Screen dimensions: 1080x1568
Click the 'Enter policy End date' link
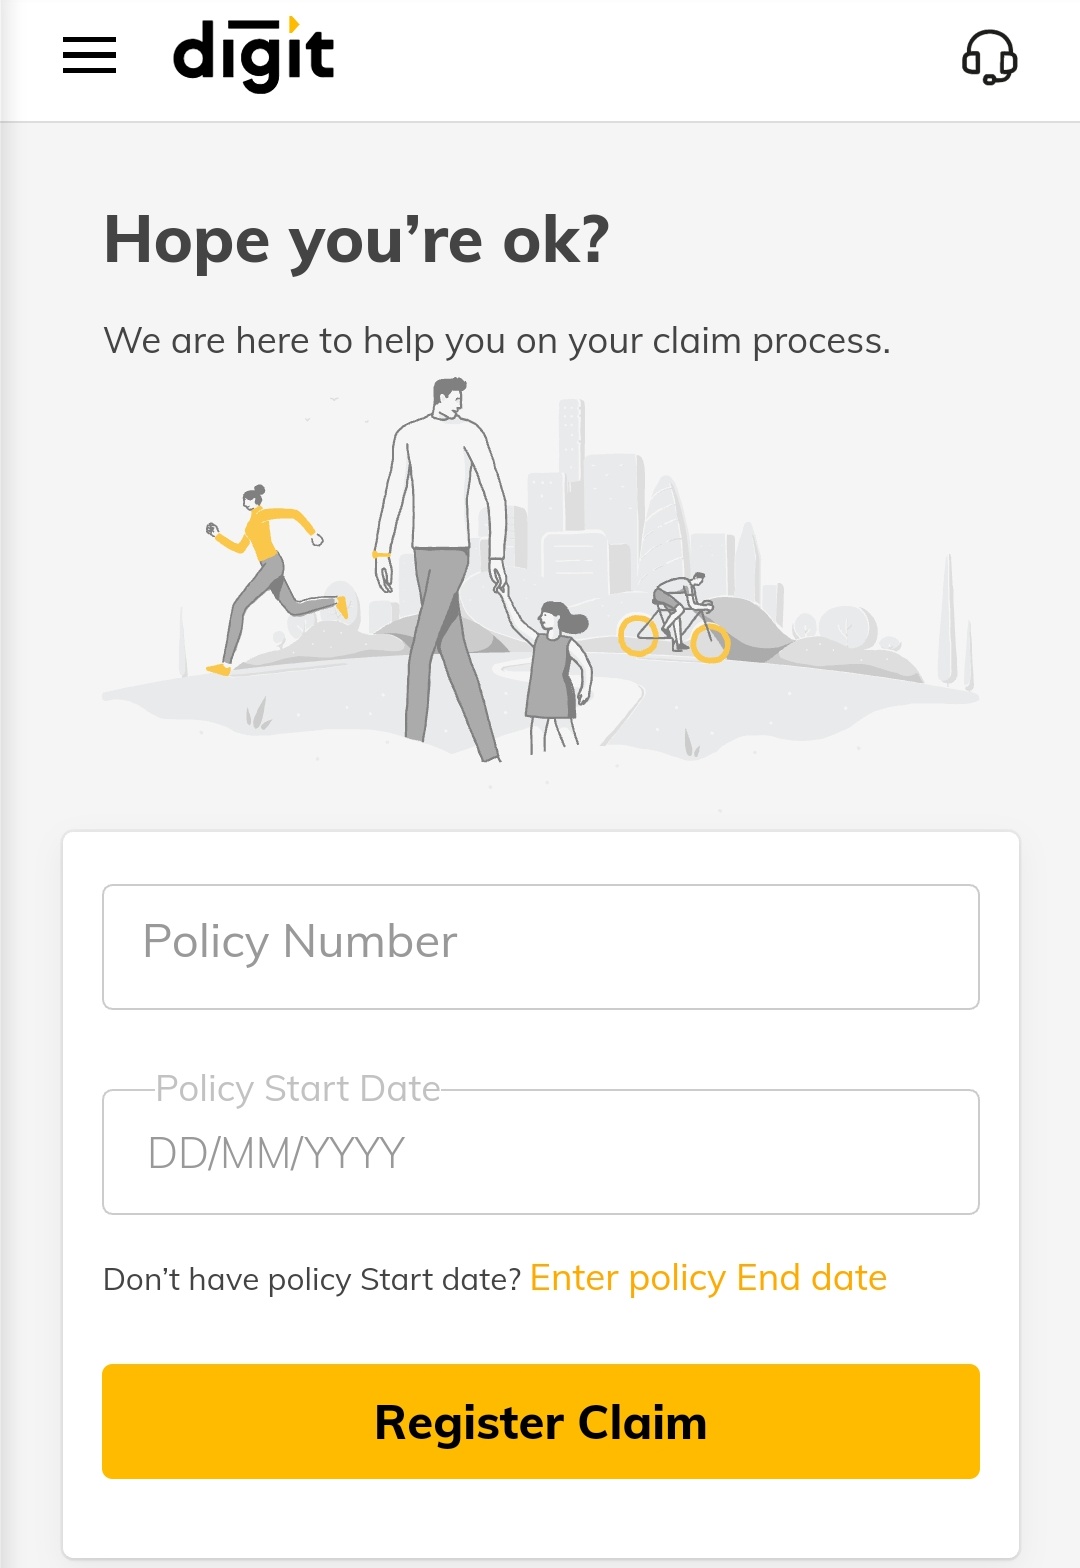tap(708, 1278)
